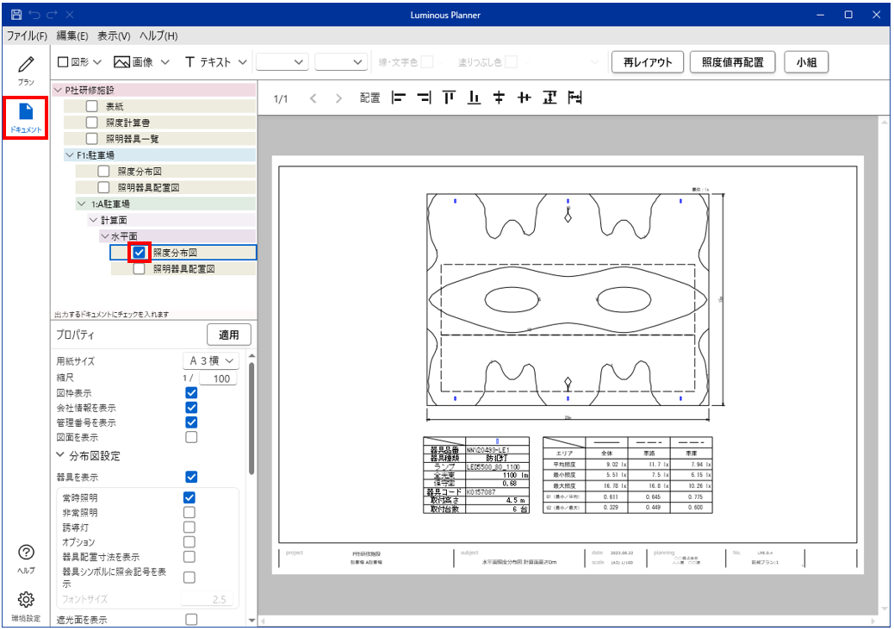Check the 表紙 document checkbox
The image size is (894, 629).
[92, 106]
